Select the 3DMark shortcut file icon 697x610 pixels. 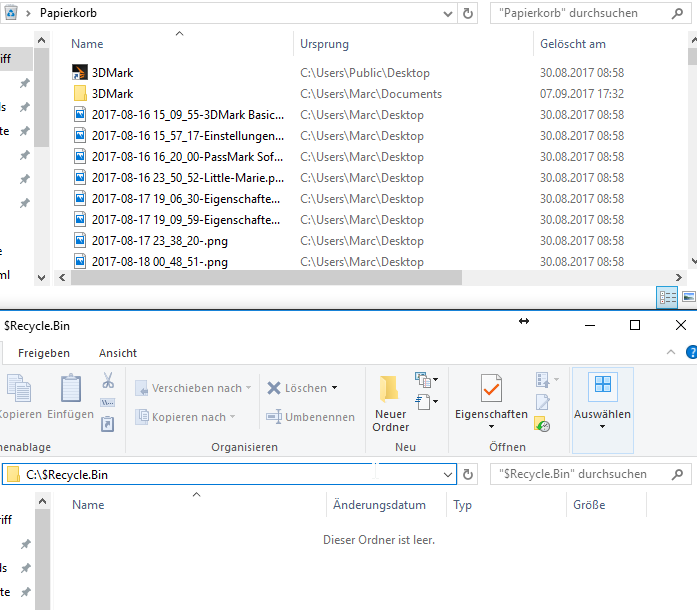81,73
